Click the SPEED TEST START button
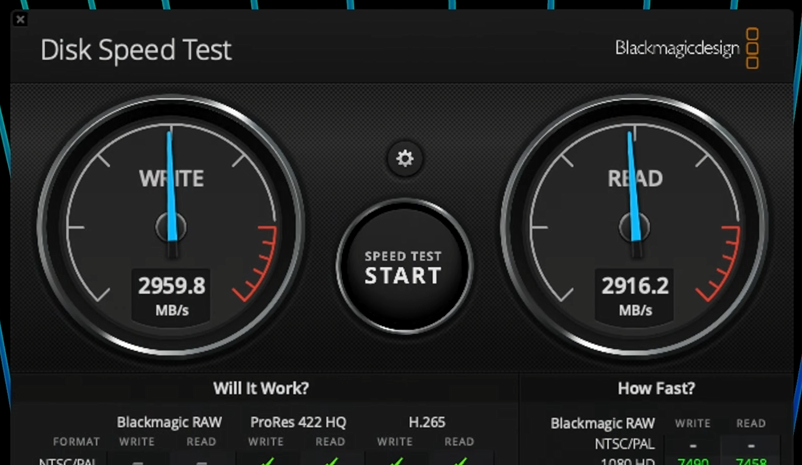This screenshot has height=465, width=802. click(404, 267)
